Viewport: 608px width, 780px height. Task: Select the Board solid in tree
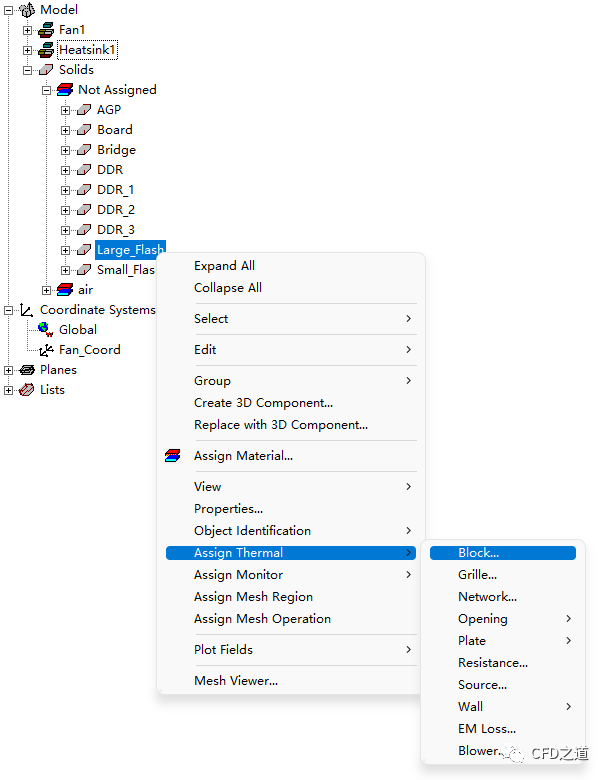[x=114, y=130]
